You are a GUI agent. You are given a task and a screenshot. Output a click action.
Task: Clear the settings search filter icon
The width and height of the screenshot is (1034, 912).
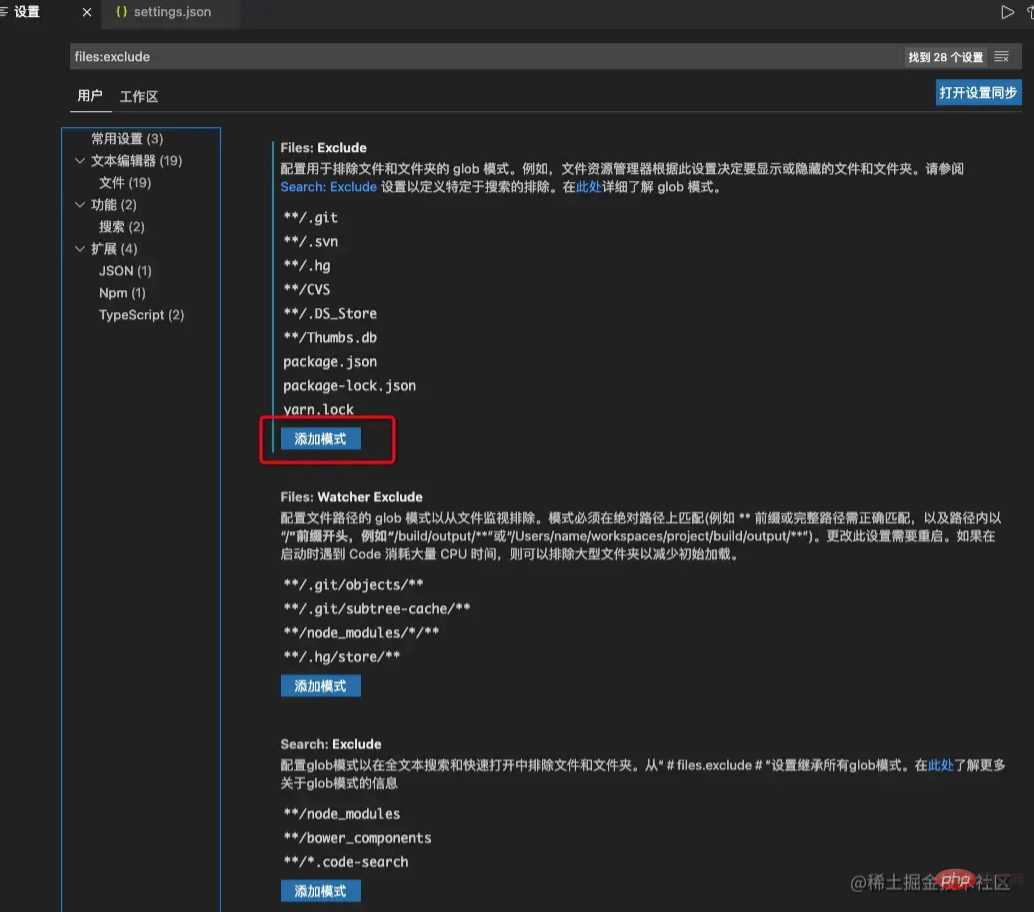pos(1001,57)
